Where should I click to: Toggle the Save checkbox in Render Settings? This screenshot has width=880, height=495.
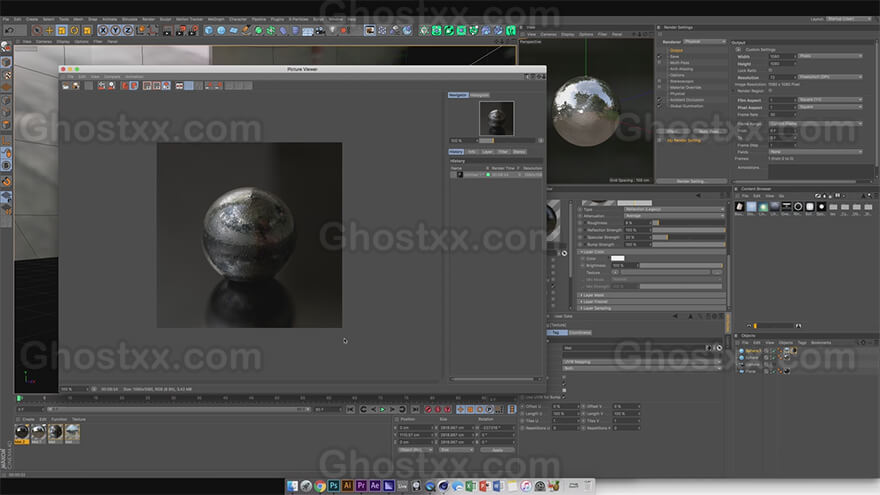click(x=659, y=56)
